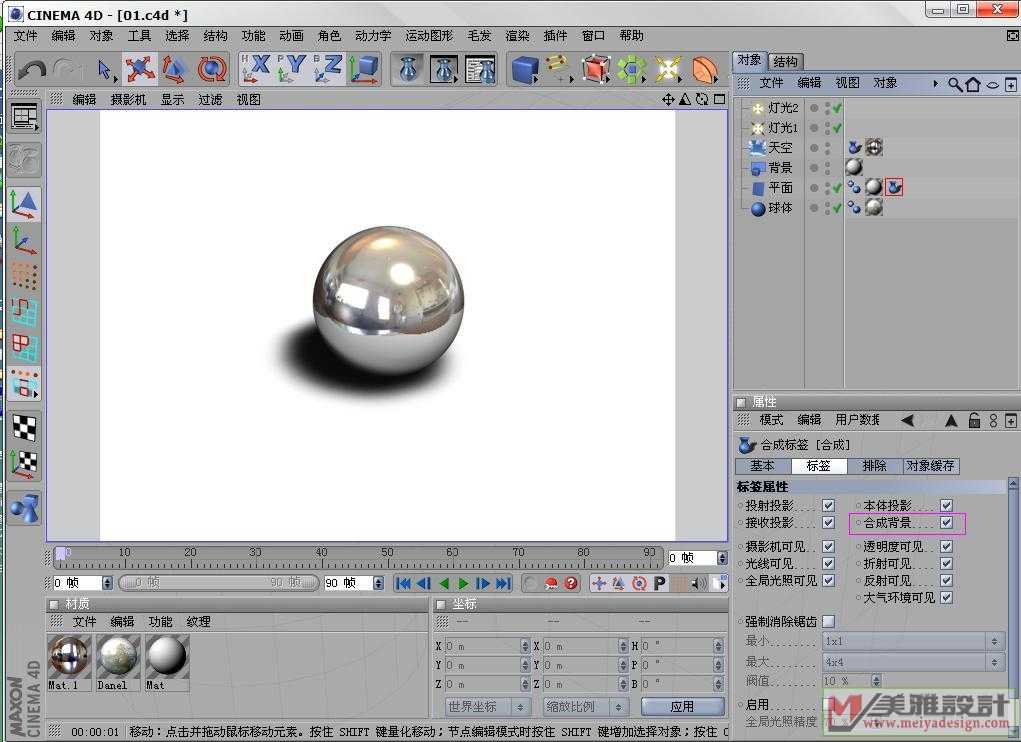The width and height of the screenshot is (1021, 742).
Task: Click the checkerboard texture mode icon
Action: pyautogui.click(x=25, y=428)
